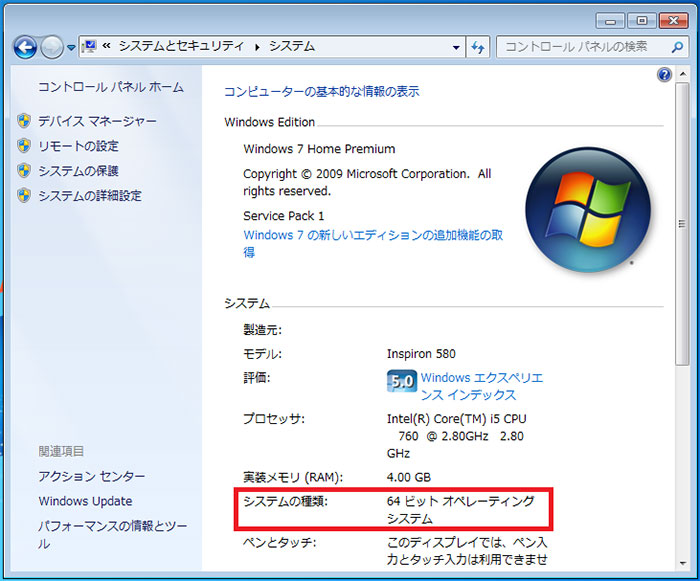The image size is (700, 581).
Task: Open システムの保護 link
Action: [78, 171]
